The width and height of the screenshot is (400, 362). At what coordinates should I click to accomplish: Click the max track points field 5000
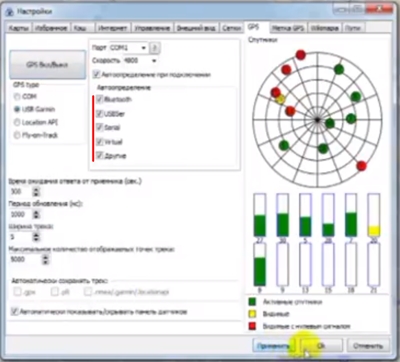click(x=25, y=259)
